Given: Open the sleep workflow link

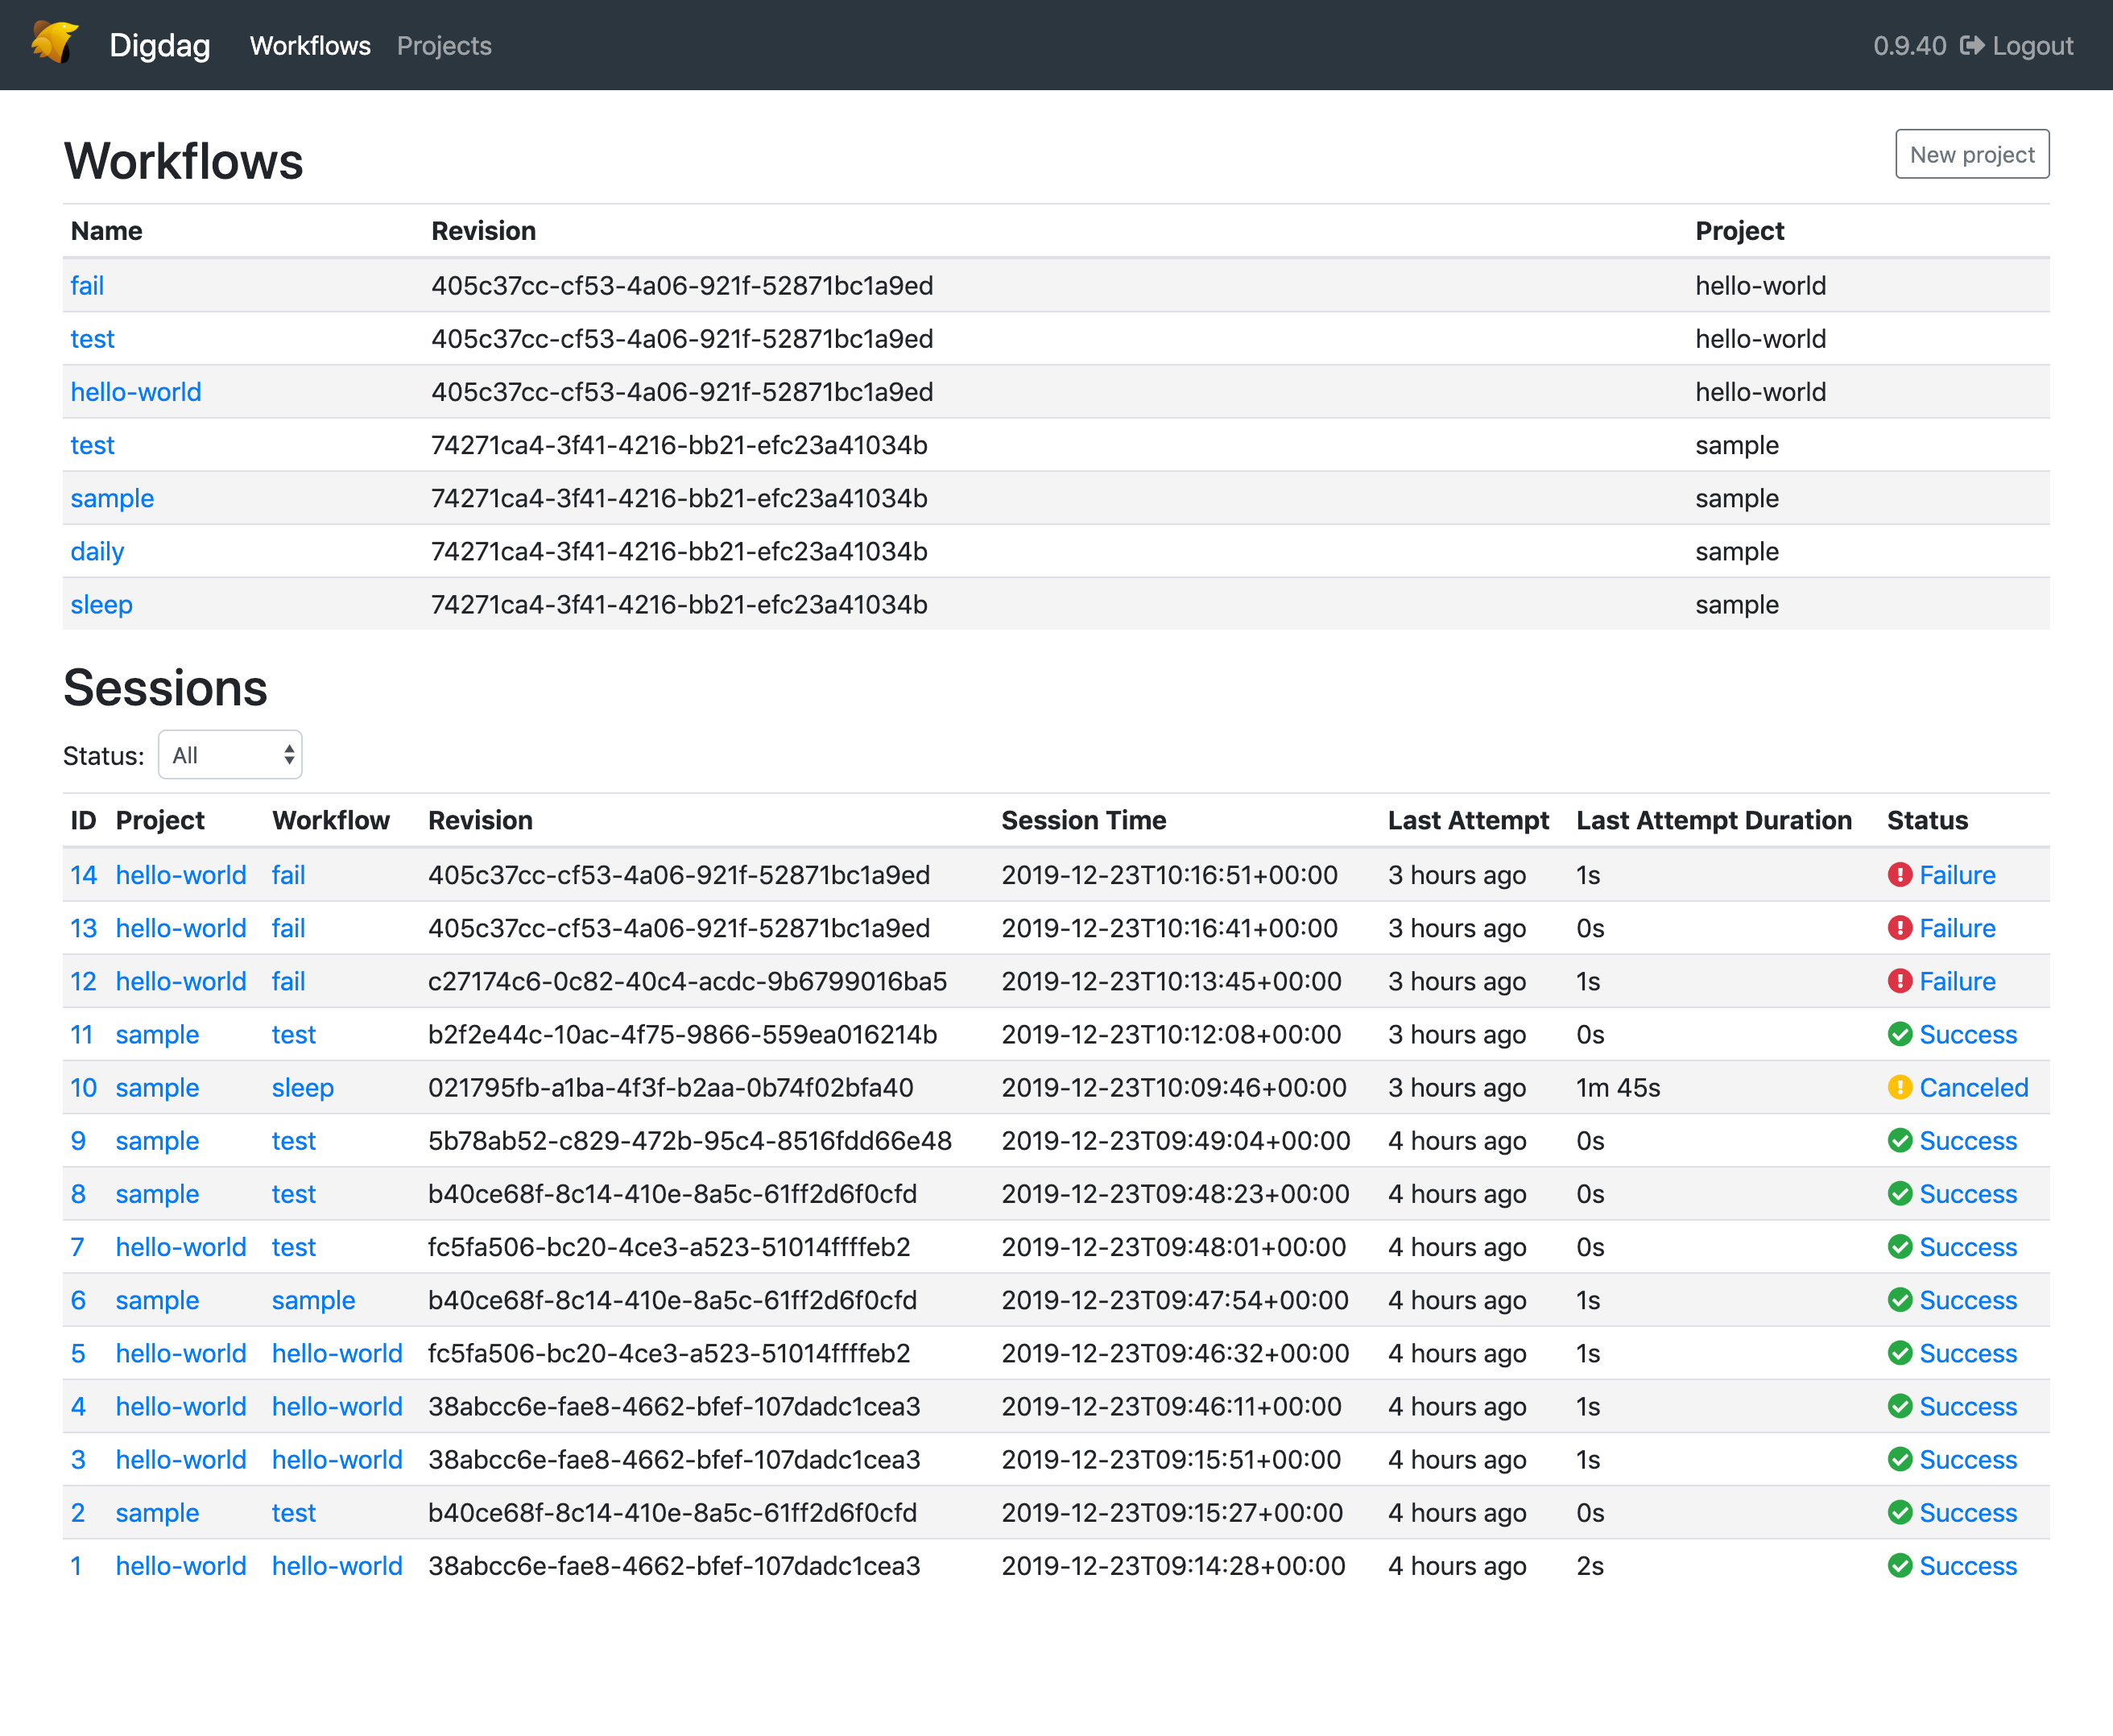Looking at the screenshot, I should (101, 604).
